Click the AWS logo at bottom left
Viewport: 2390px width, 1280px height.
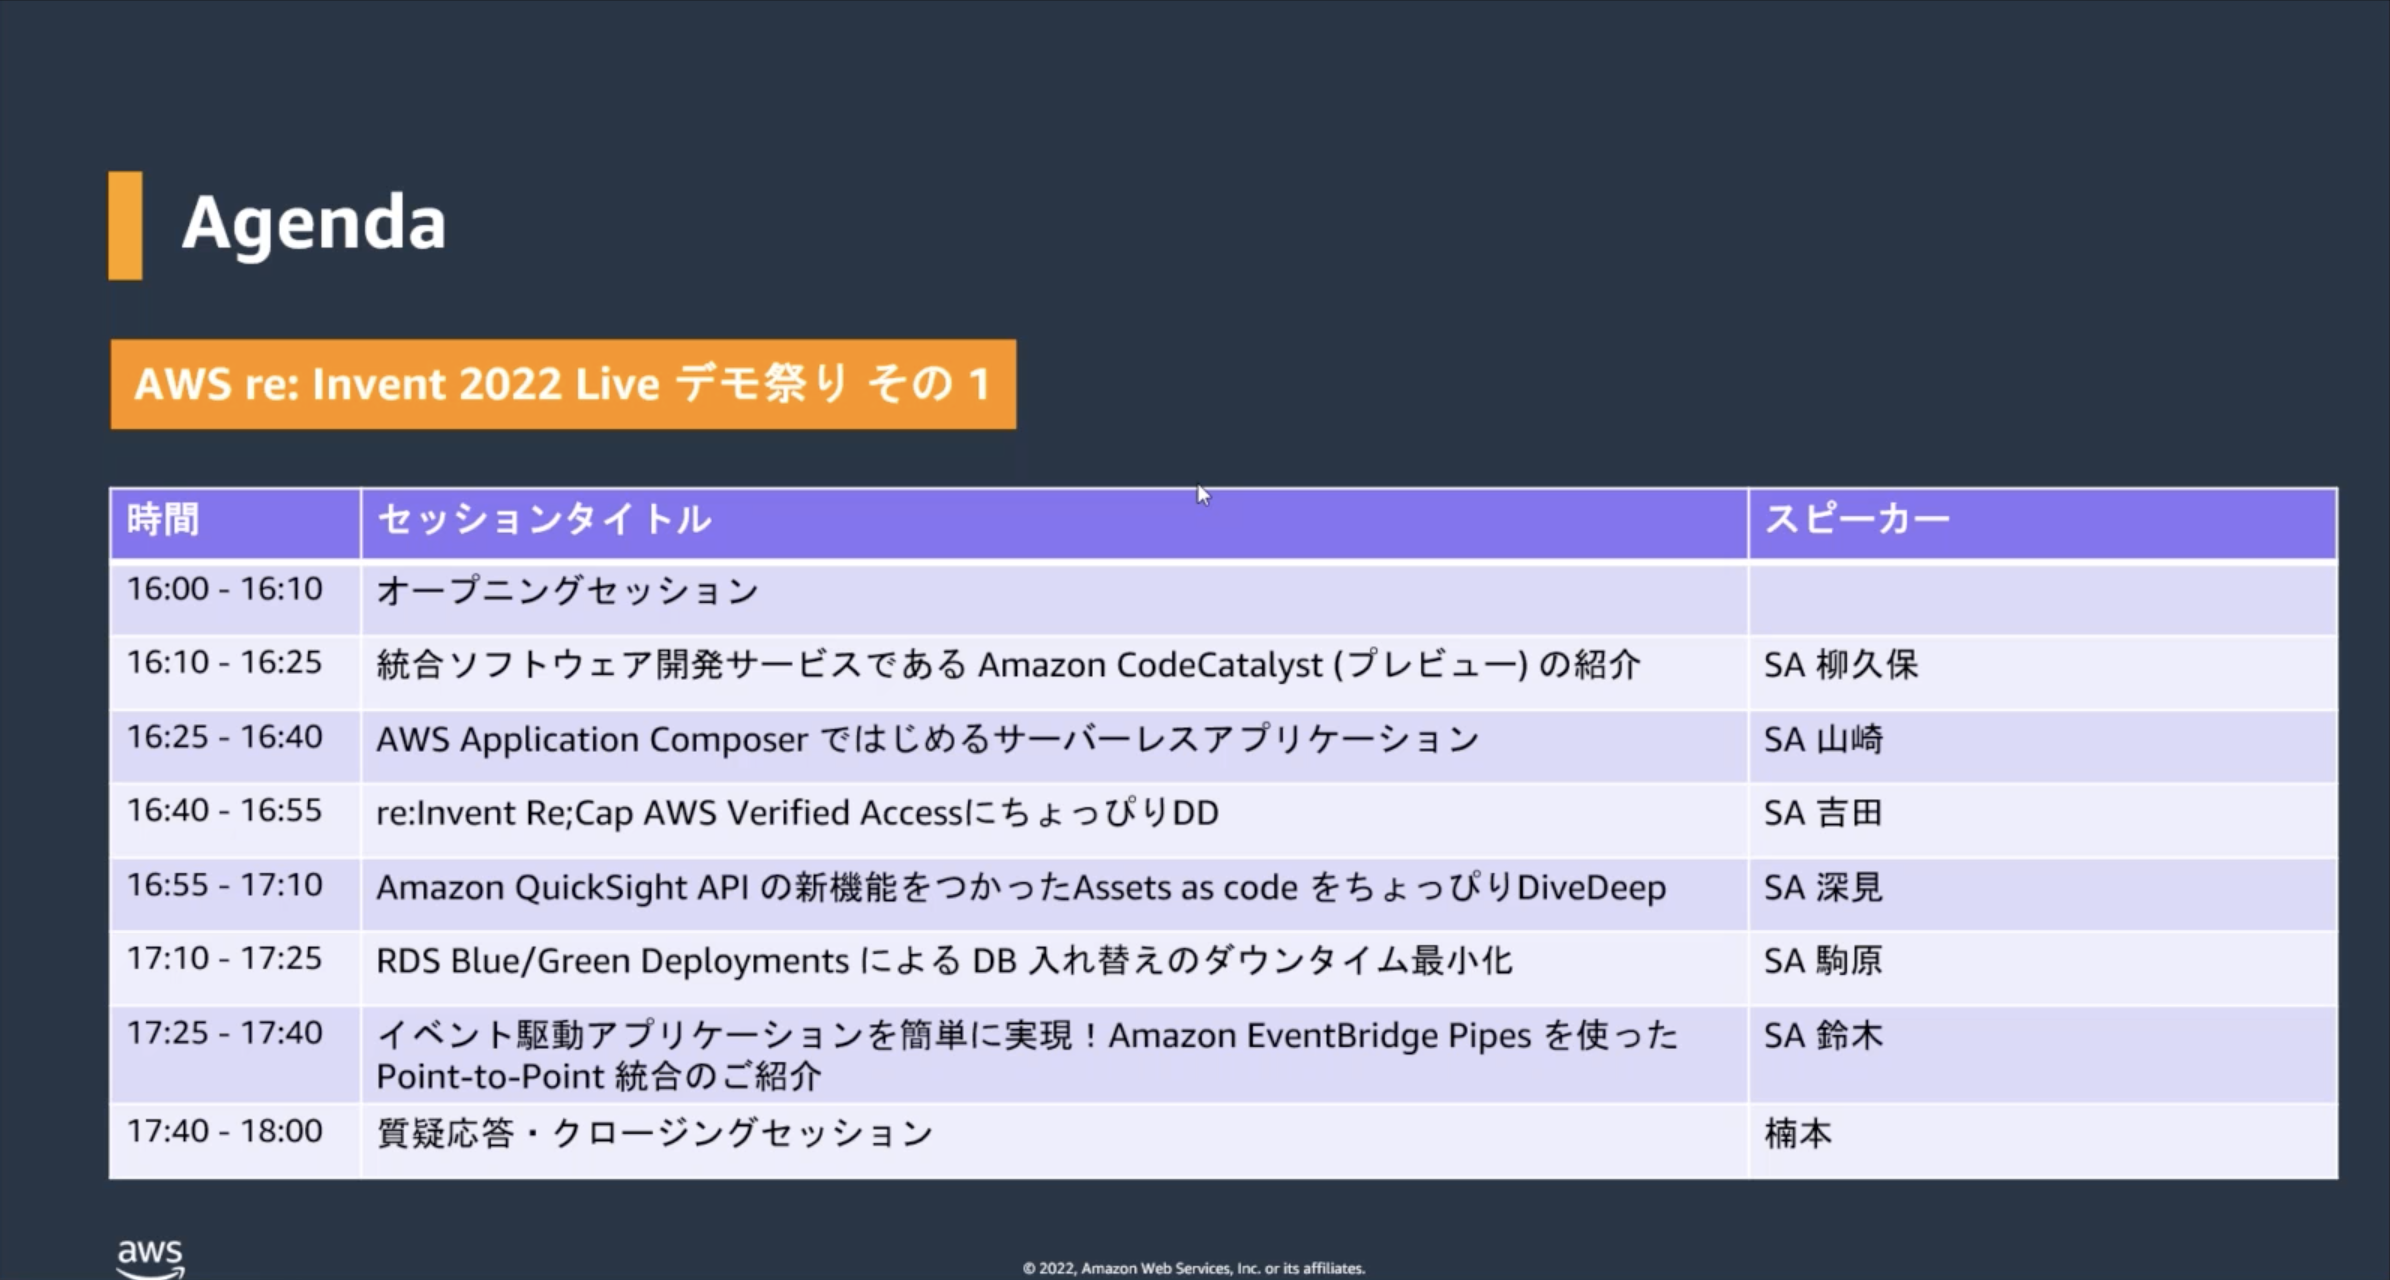tap(150, 1257)
